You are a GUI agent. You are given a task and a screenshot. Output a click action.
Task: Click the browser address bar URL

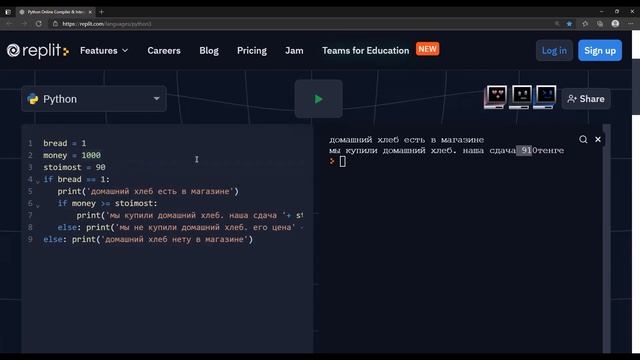click(107, 24)
